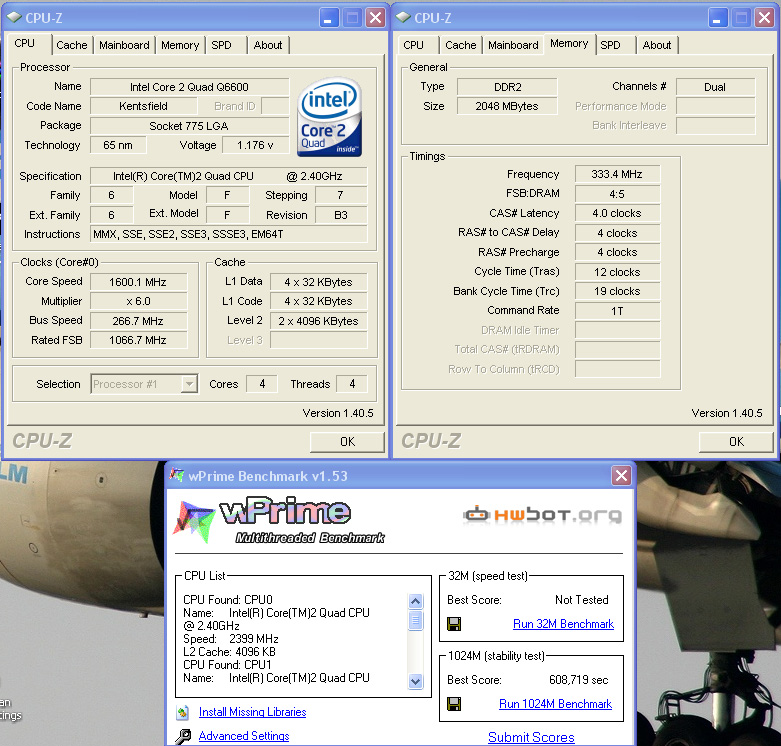Image resolution: width=781 pixels, height=746 pixels.
Task: Click the save icon in 1024M stability test
Action: pyautogui.click(x=454, y=704)
